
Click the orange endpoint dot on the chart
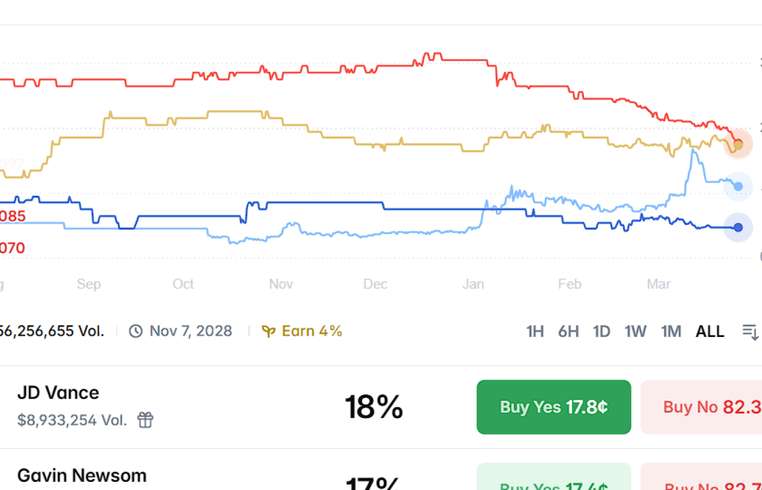pyautogui.click(x=738, y=145)
